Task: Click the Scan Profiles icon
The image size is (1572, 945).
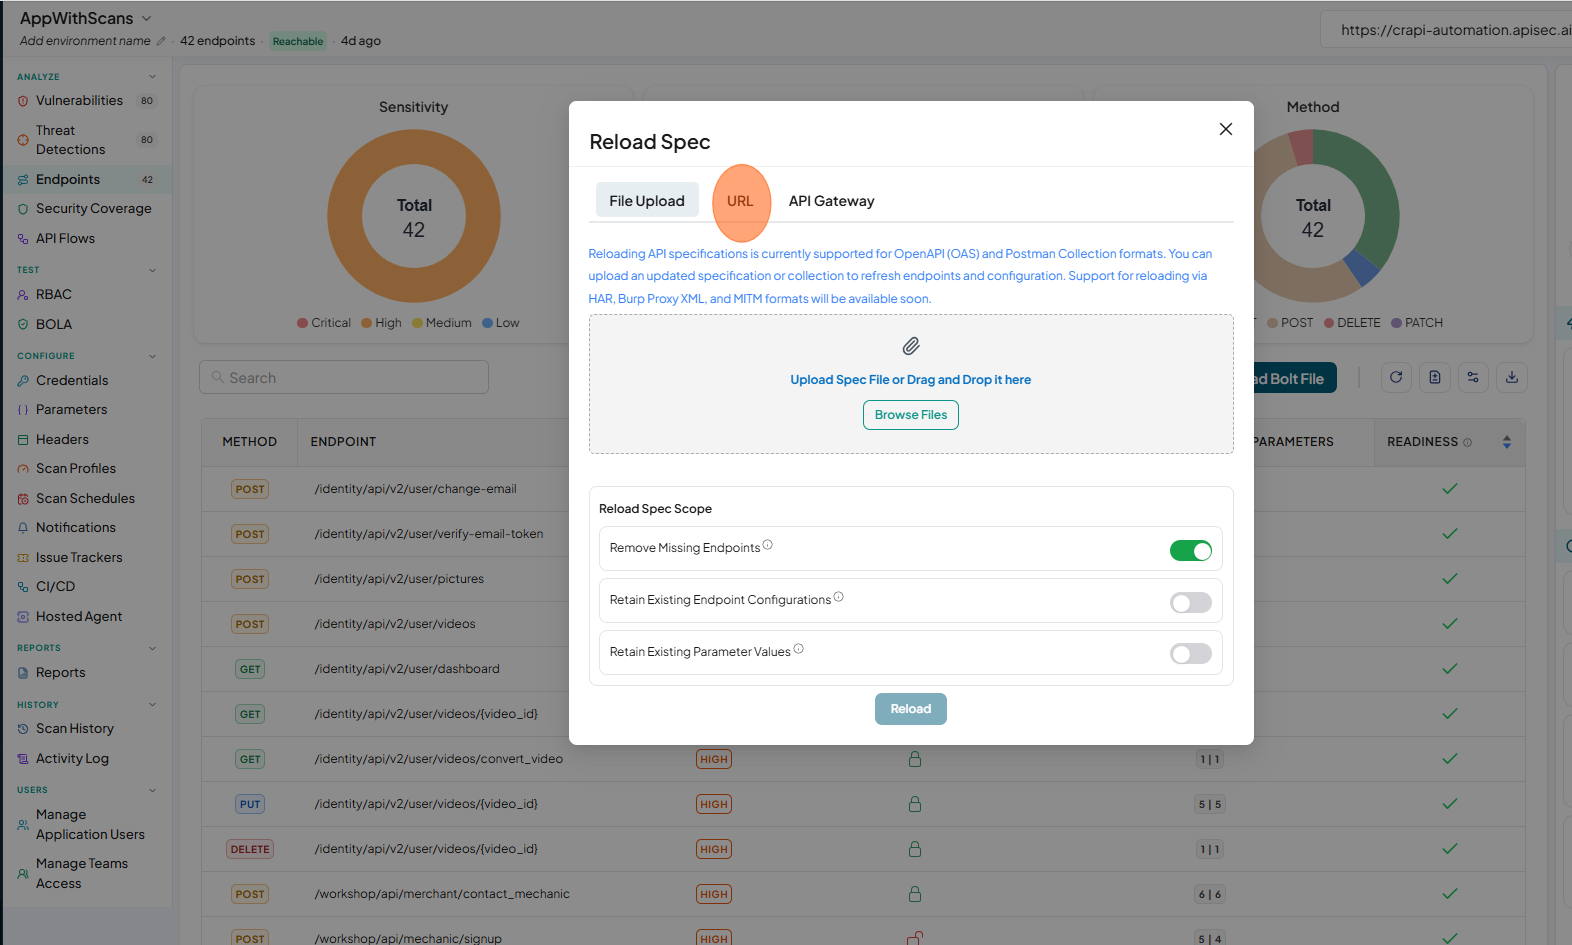Action: click(x=23, y=469)
